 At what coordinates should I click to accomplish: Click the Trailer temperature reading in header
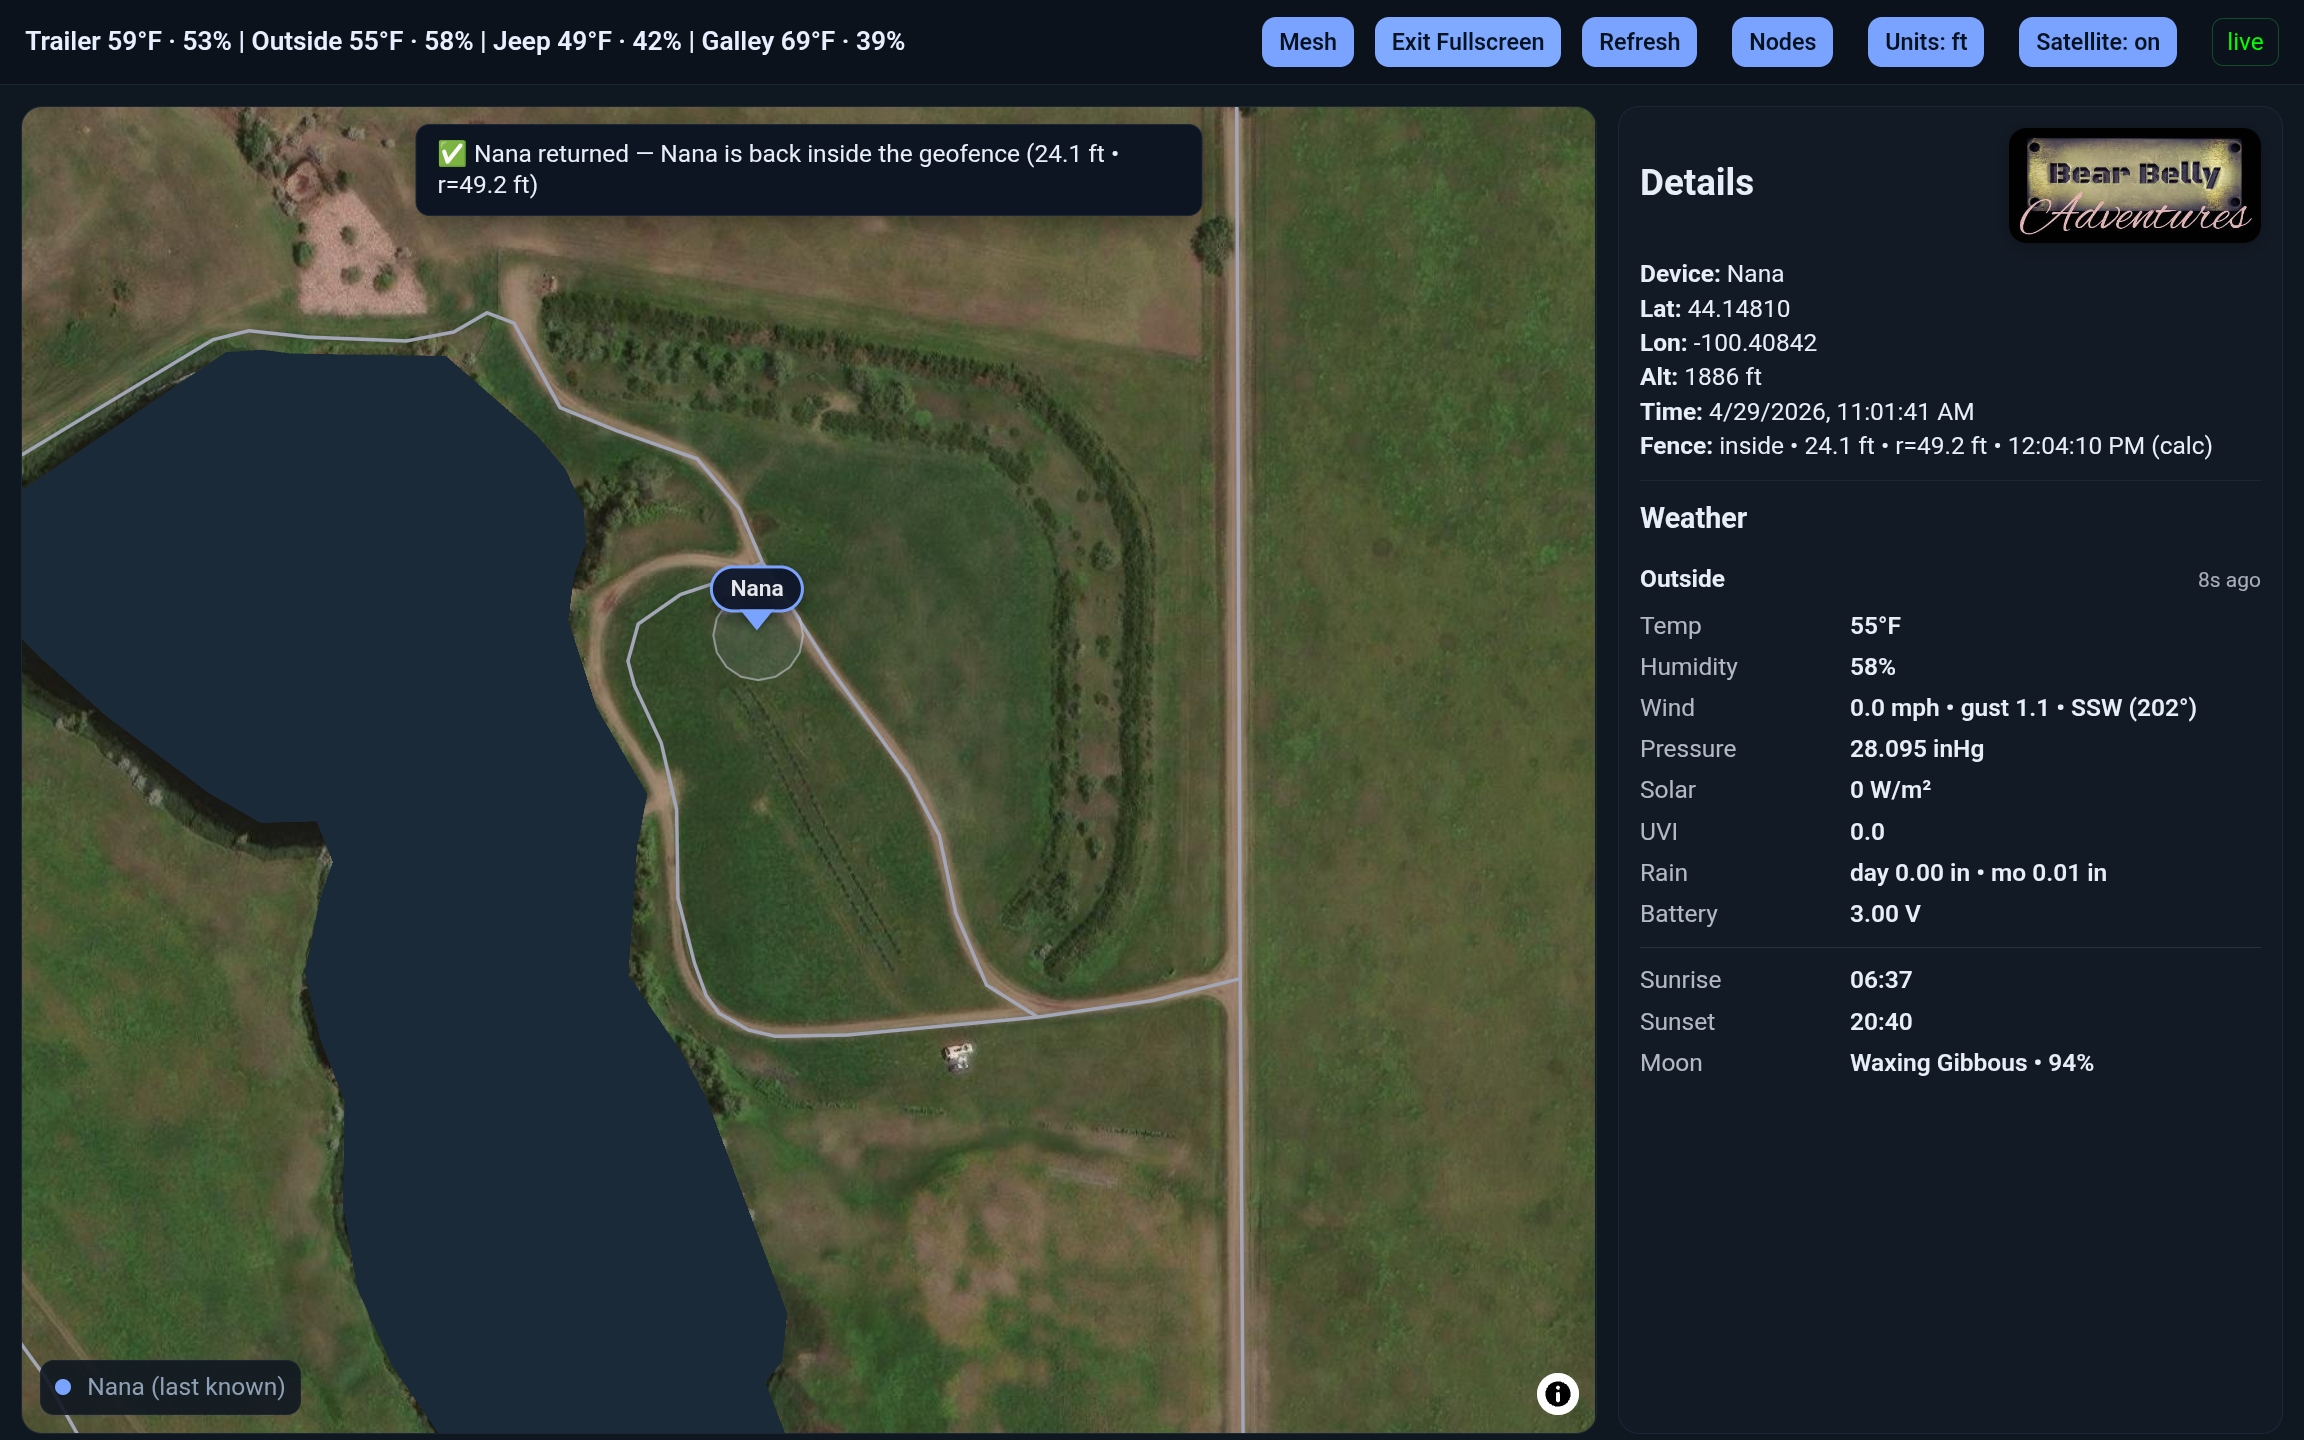(127, 41)
